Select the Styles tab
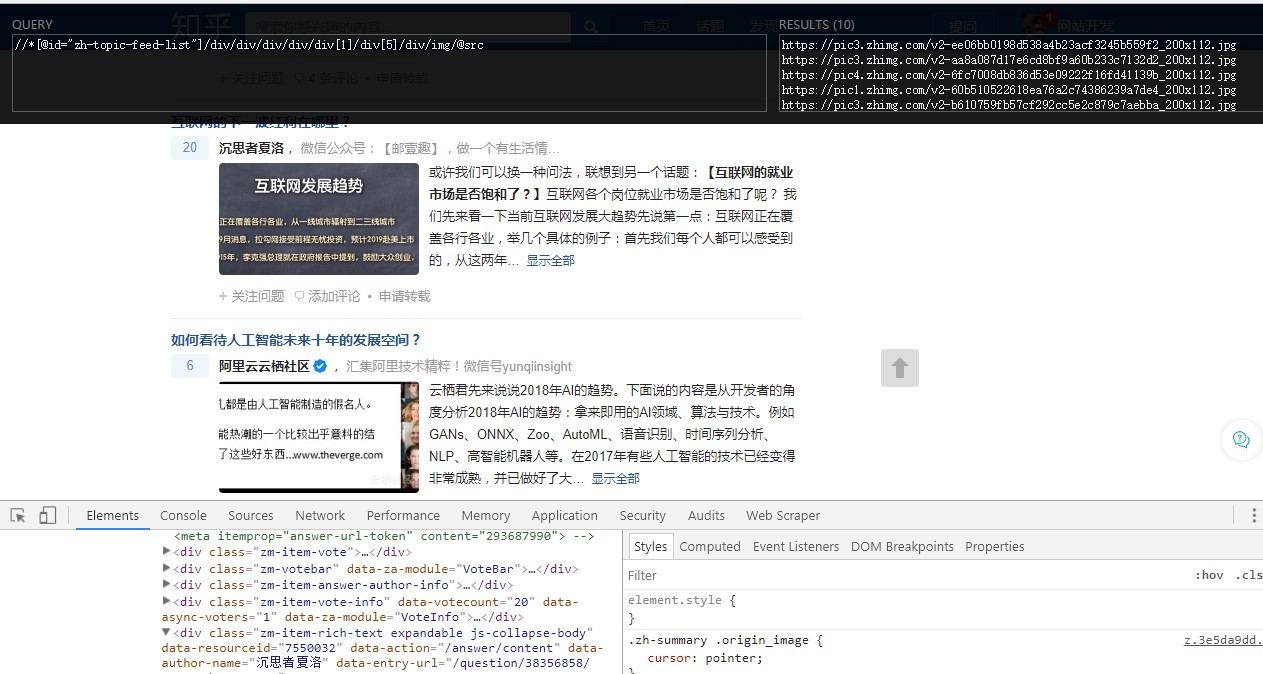The height and width of the screenshot is (674, 1263). tap(650, 546)
